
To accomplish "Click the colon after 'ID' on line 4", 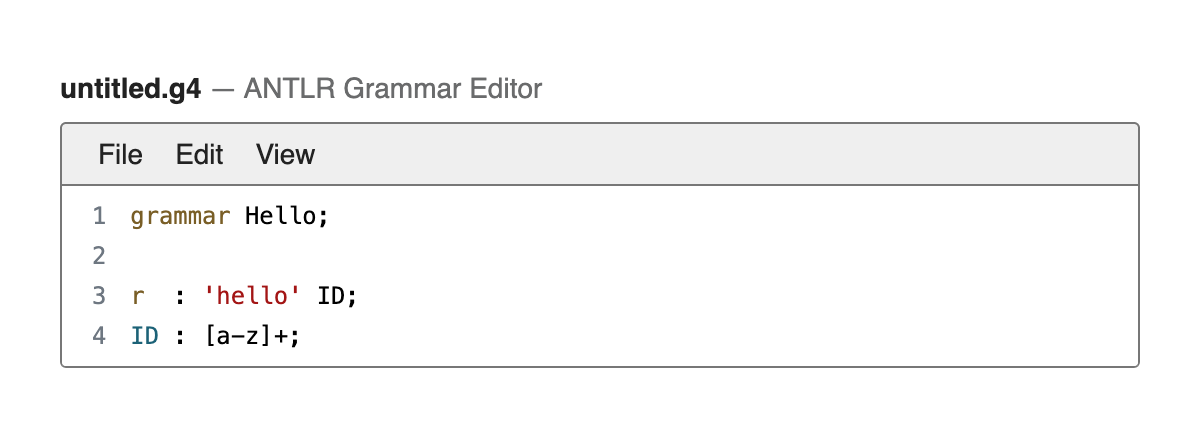I will (180, 337).
